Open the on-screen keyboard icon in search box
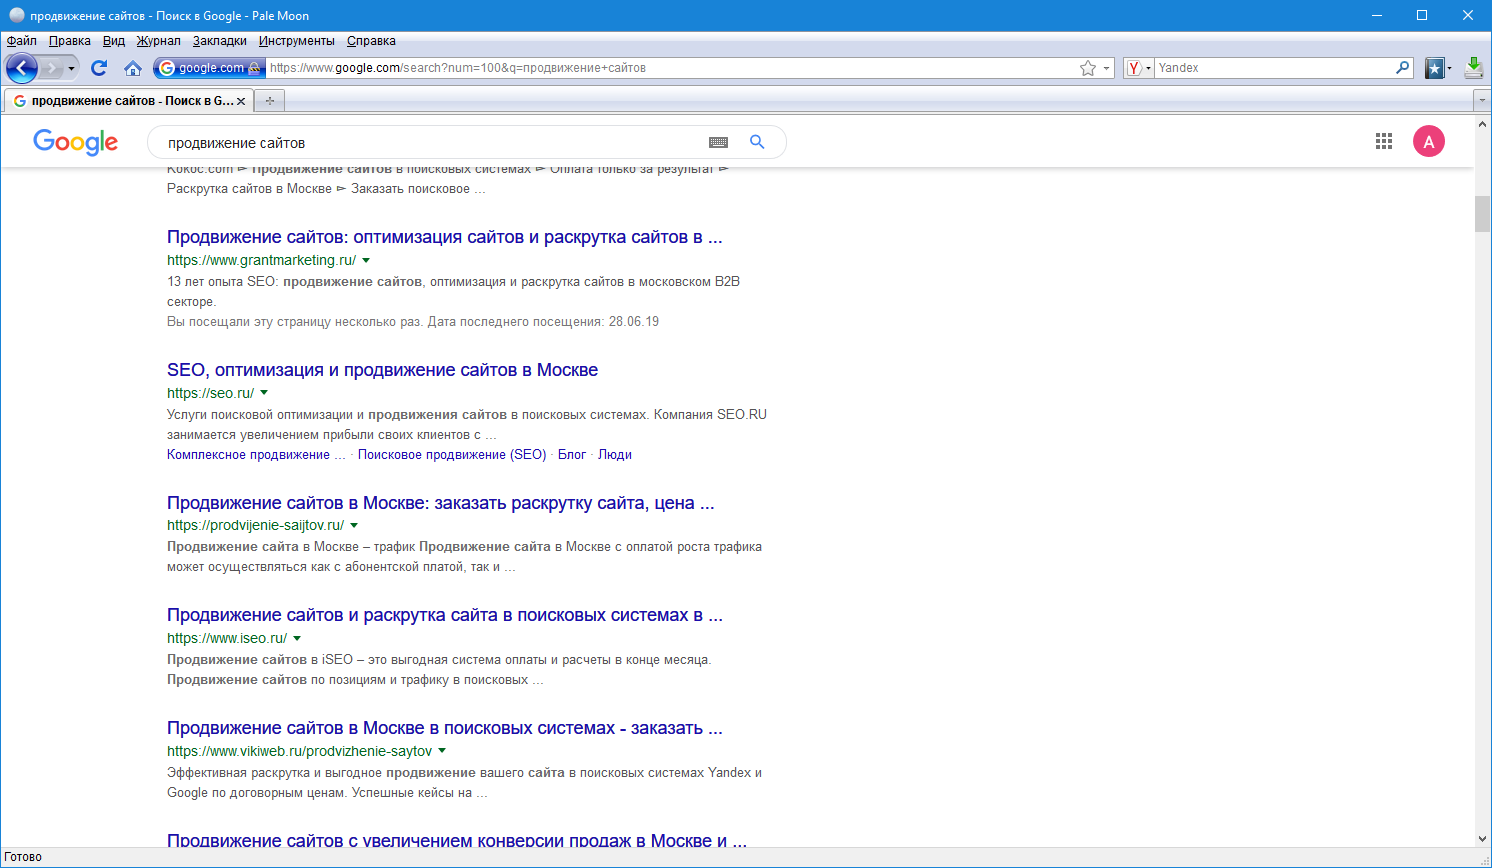Screen dimensions: 1492x868 (x=718, y=142)
